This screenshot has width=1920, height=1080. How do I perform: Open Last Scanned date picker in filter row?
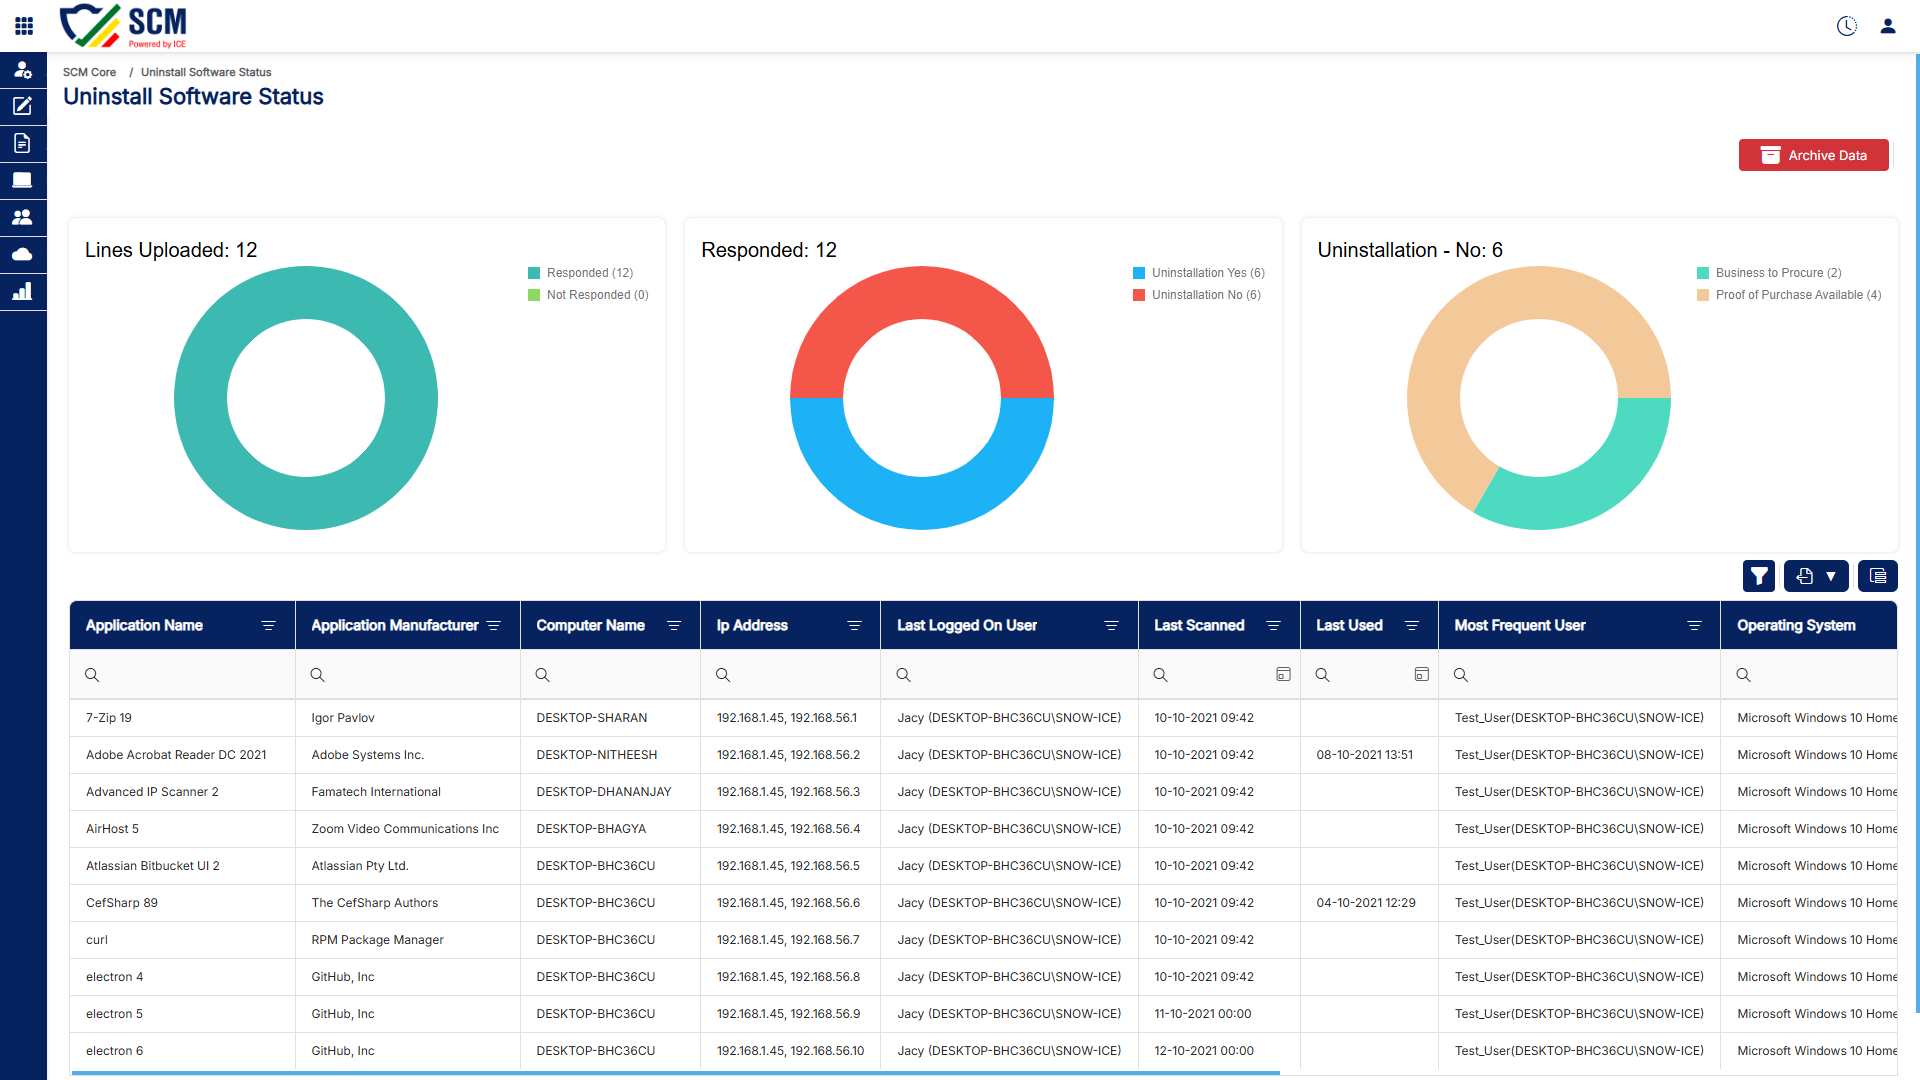click(1283, 675)
